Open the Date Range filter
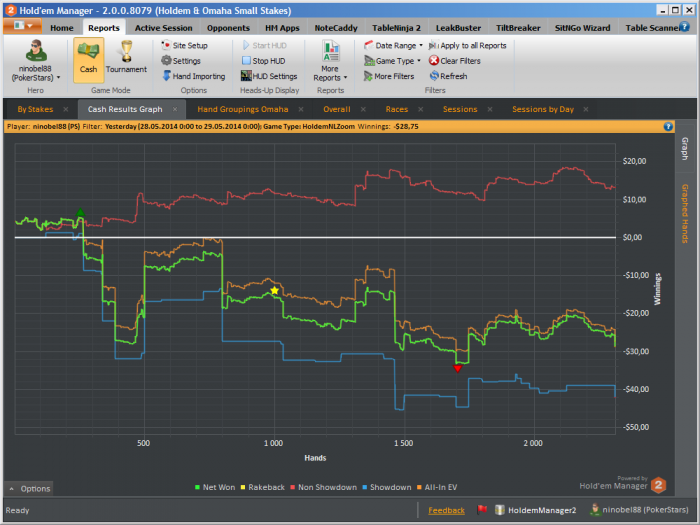The width and height of the screenshot is (700, 525). pyautogui.click(x=393, y=45)
